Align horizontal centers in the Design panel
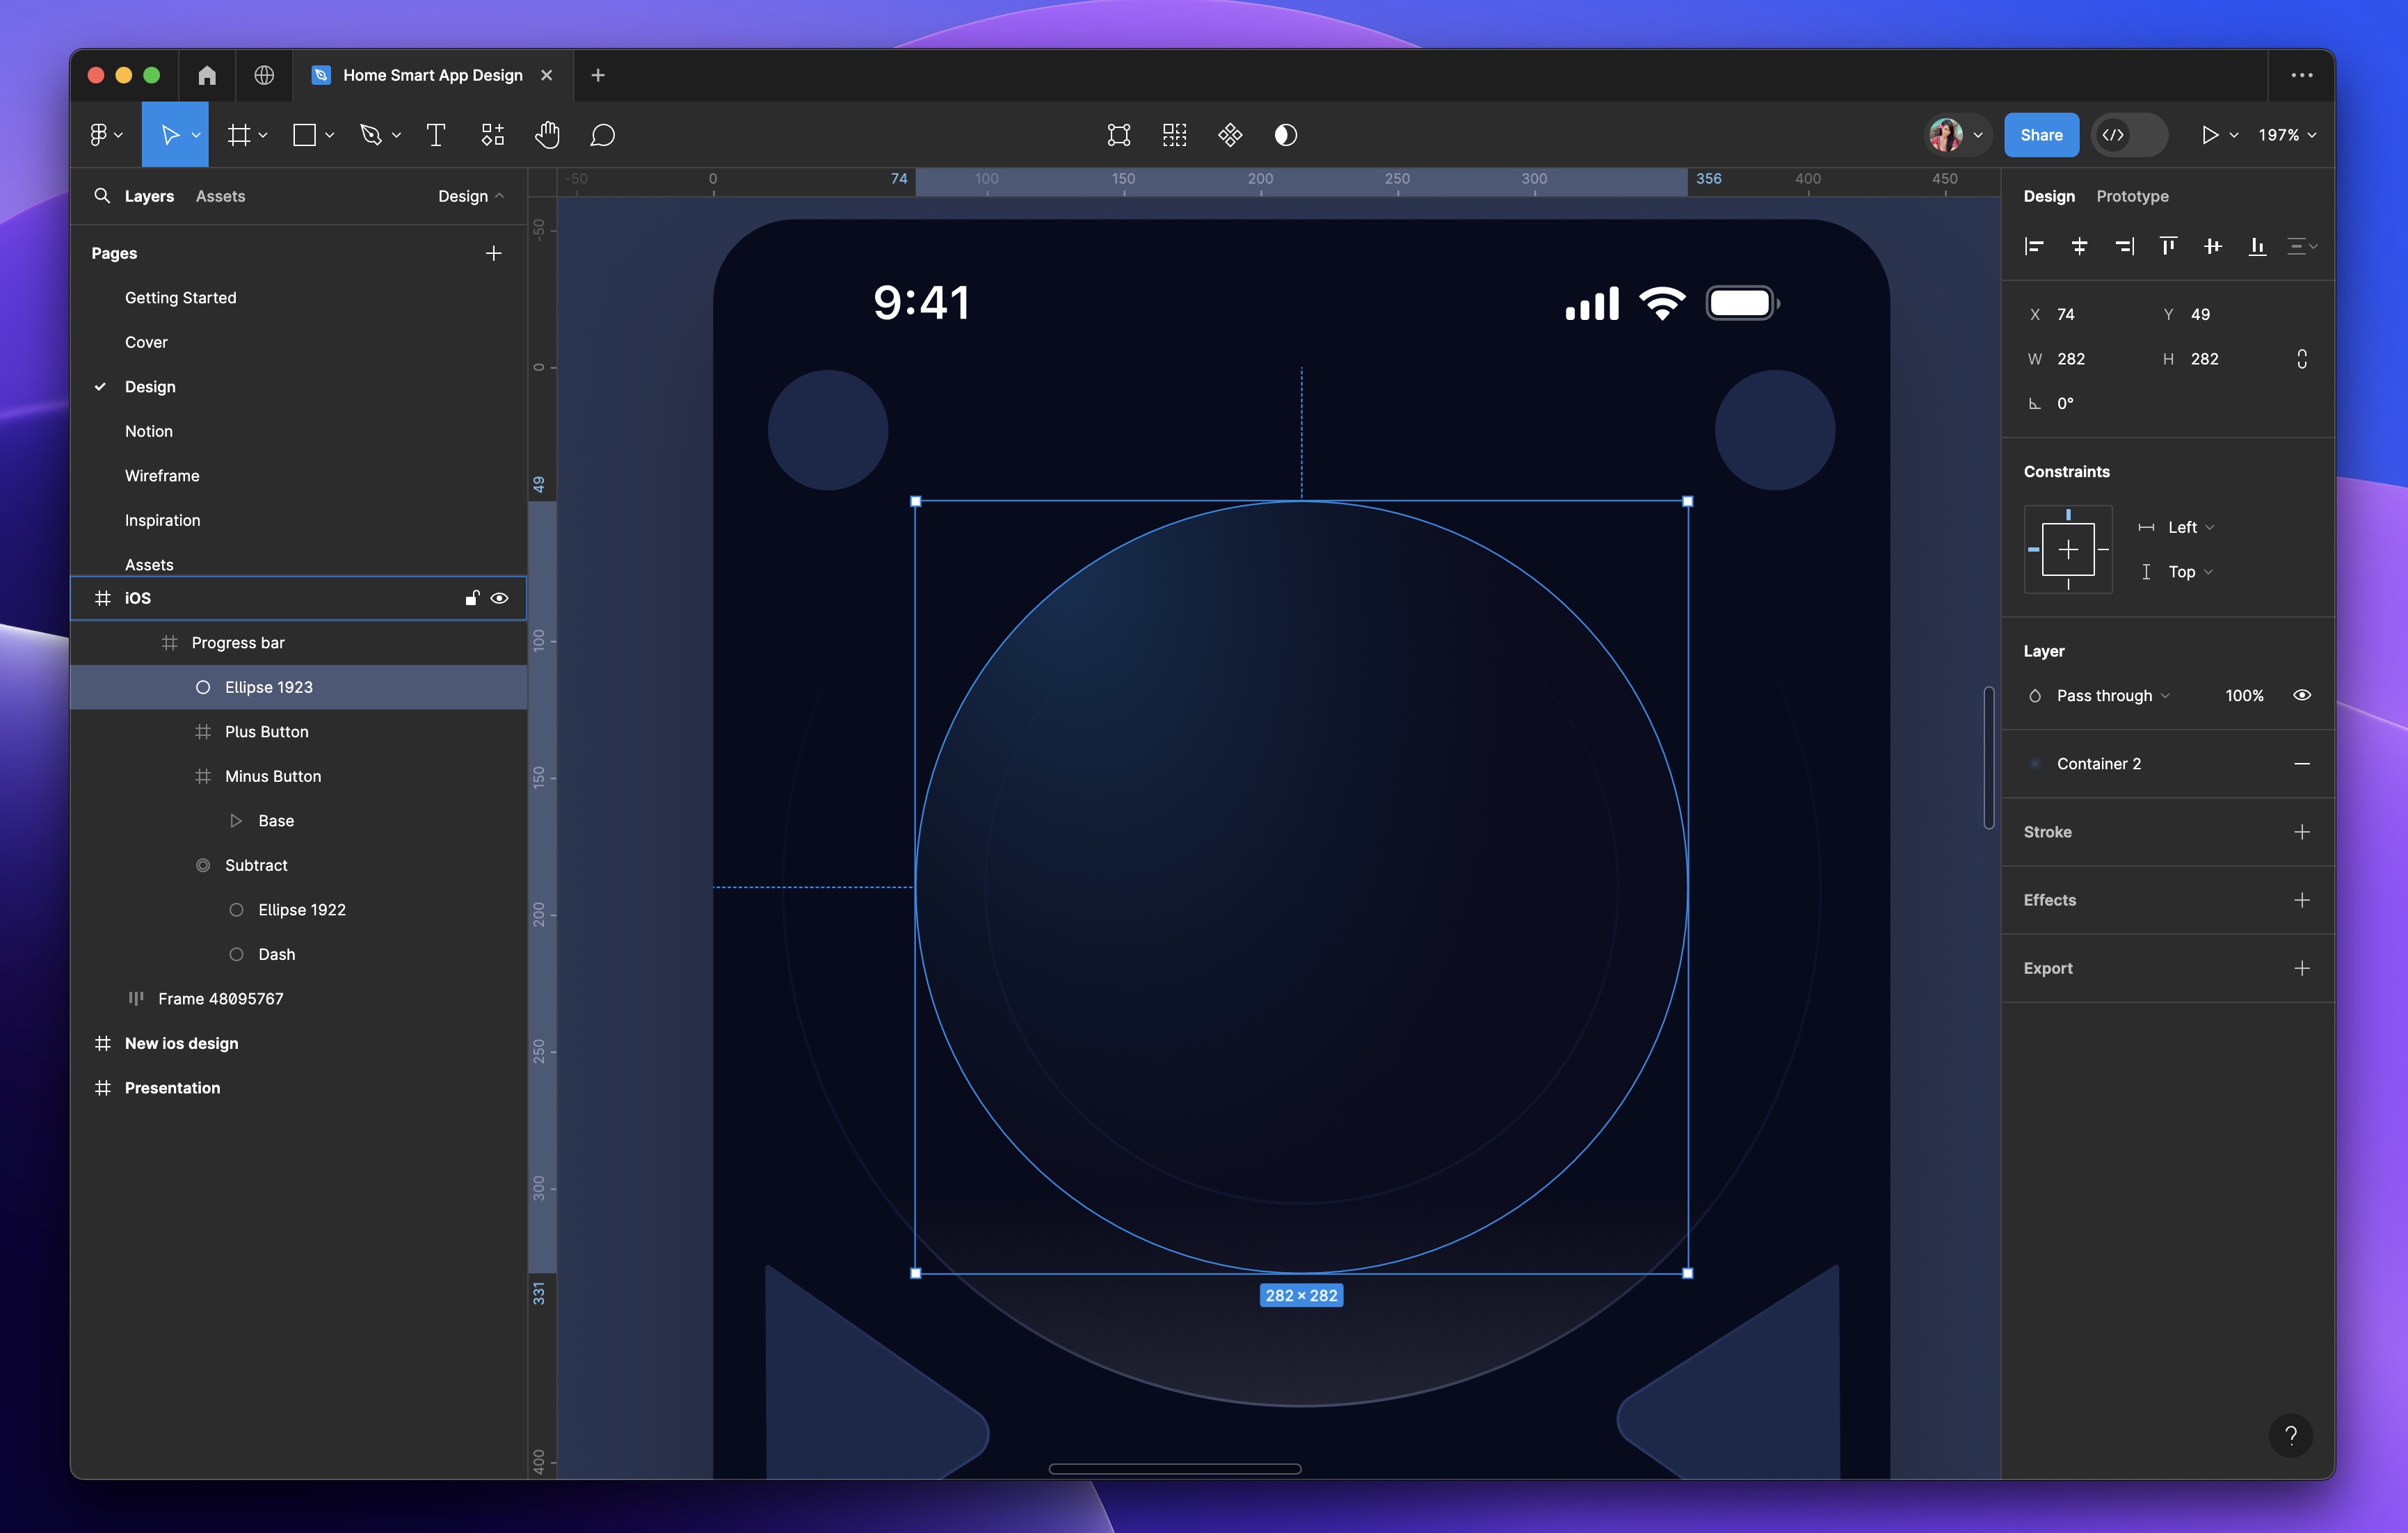 (2080, 246)
